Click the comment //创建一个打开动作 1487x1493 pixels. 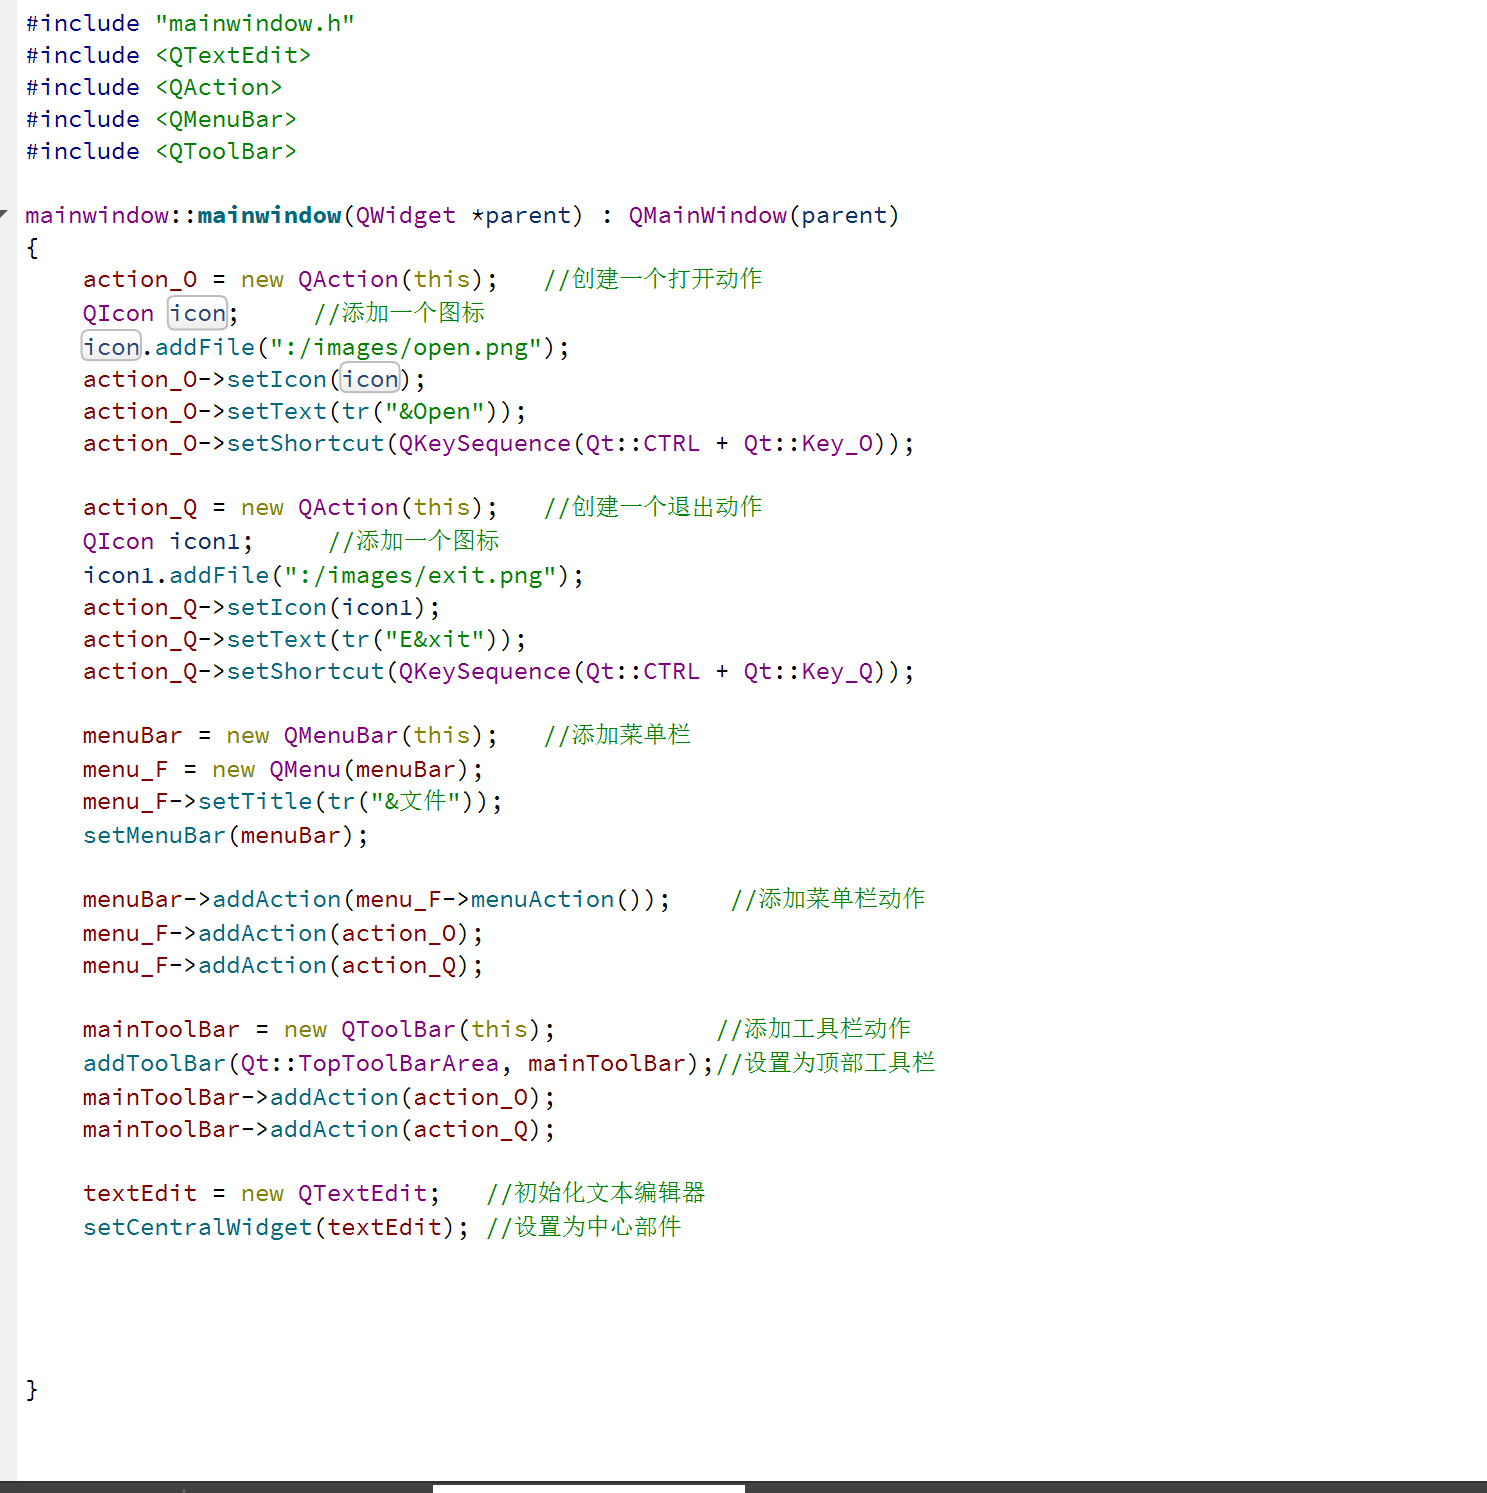[653, 279]
